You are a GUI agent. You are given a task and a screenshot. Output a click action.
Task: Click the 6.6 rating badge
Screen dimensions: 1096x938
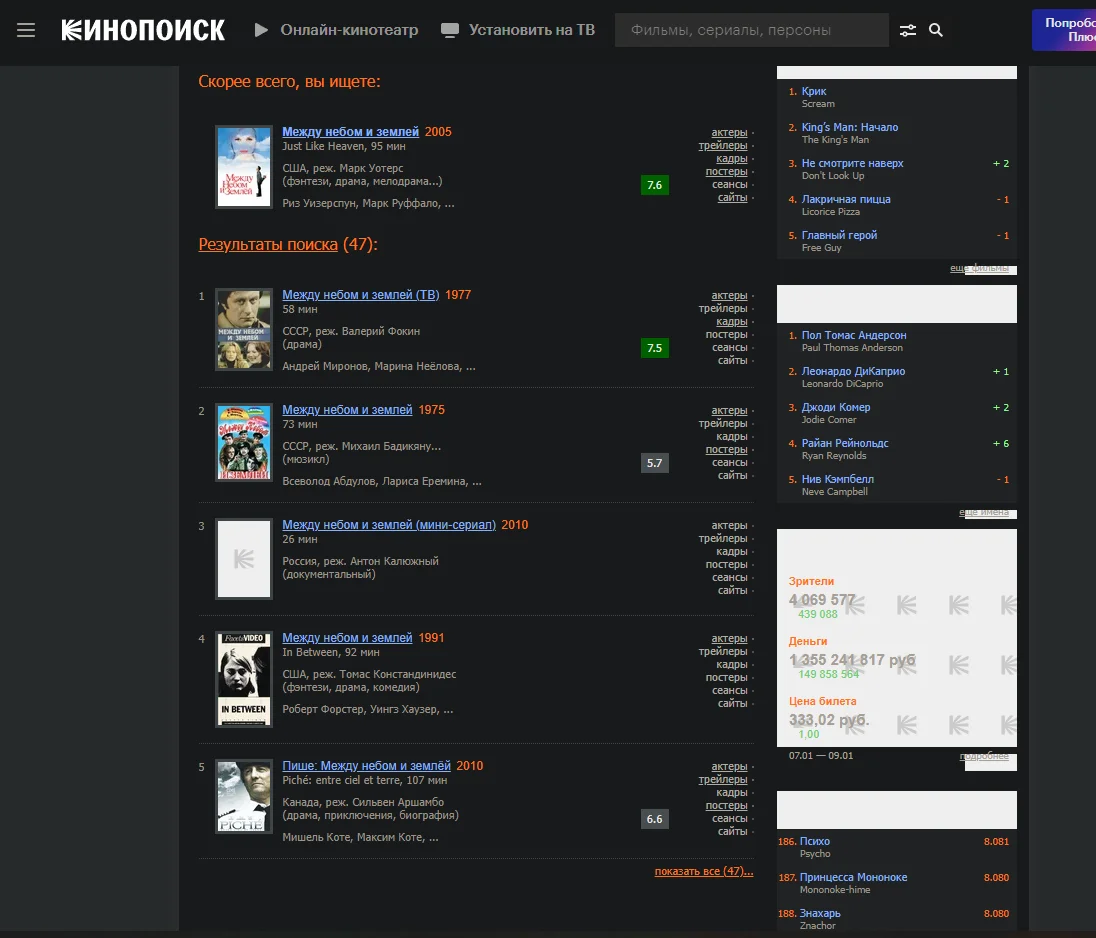tap(654, 819)
